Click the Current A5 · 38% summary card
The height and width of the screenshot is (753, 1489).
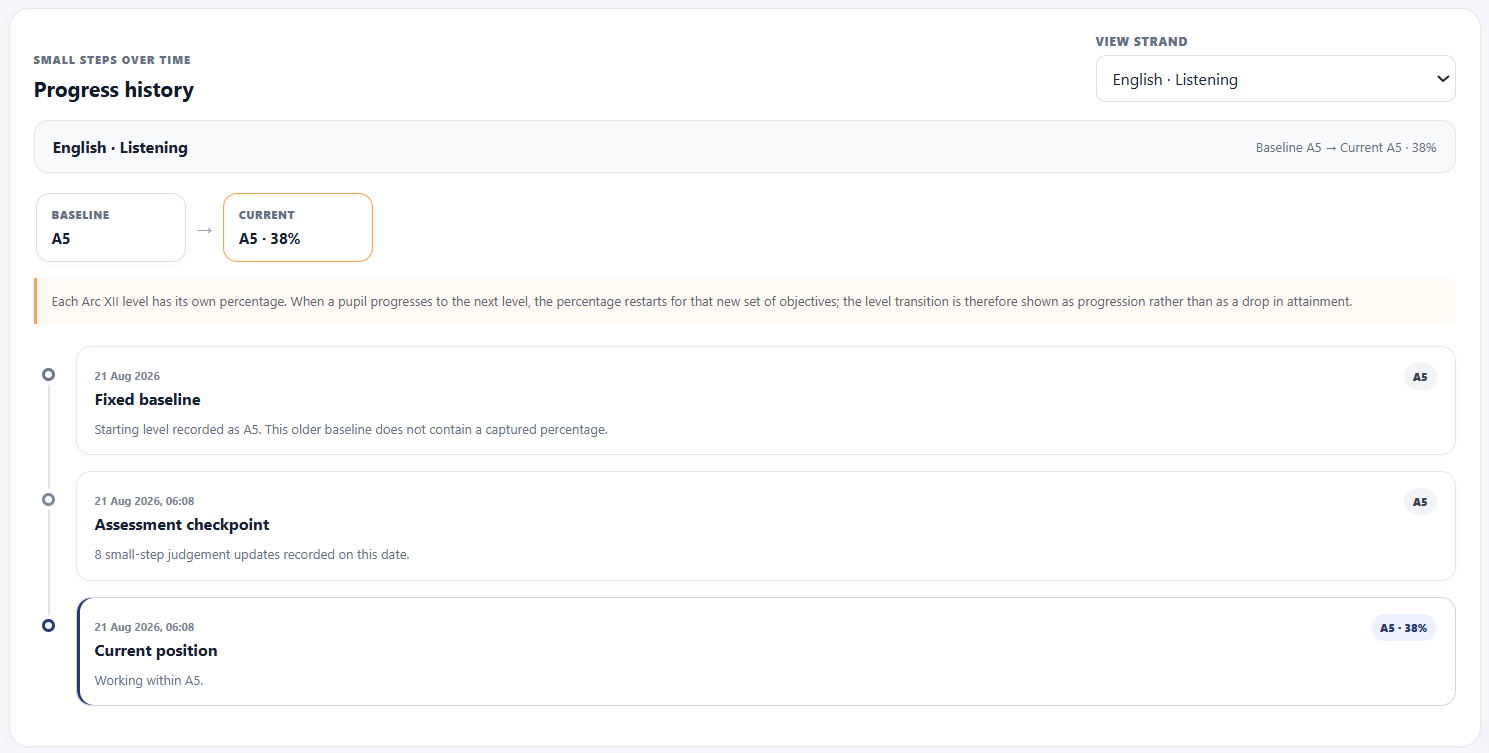(x=298, y=228)
